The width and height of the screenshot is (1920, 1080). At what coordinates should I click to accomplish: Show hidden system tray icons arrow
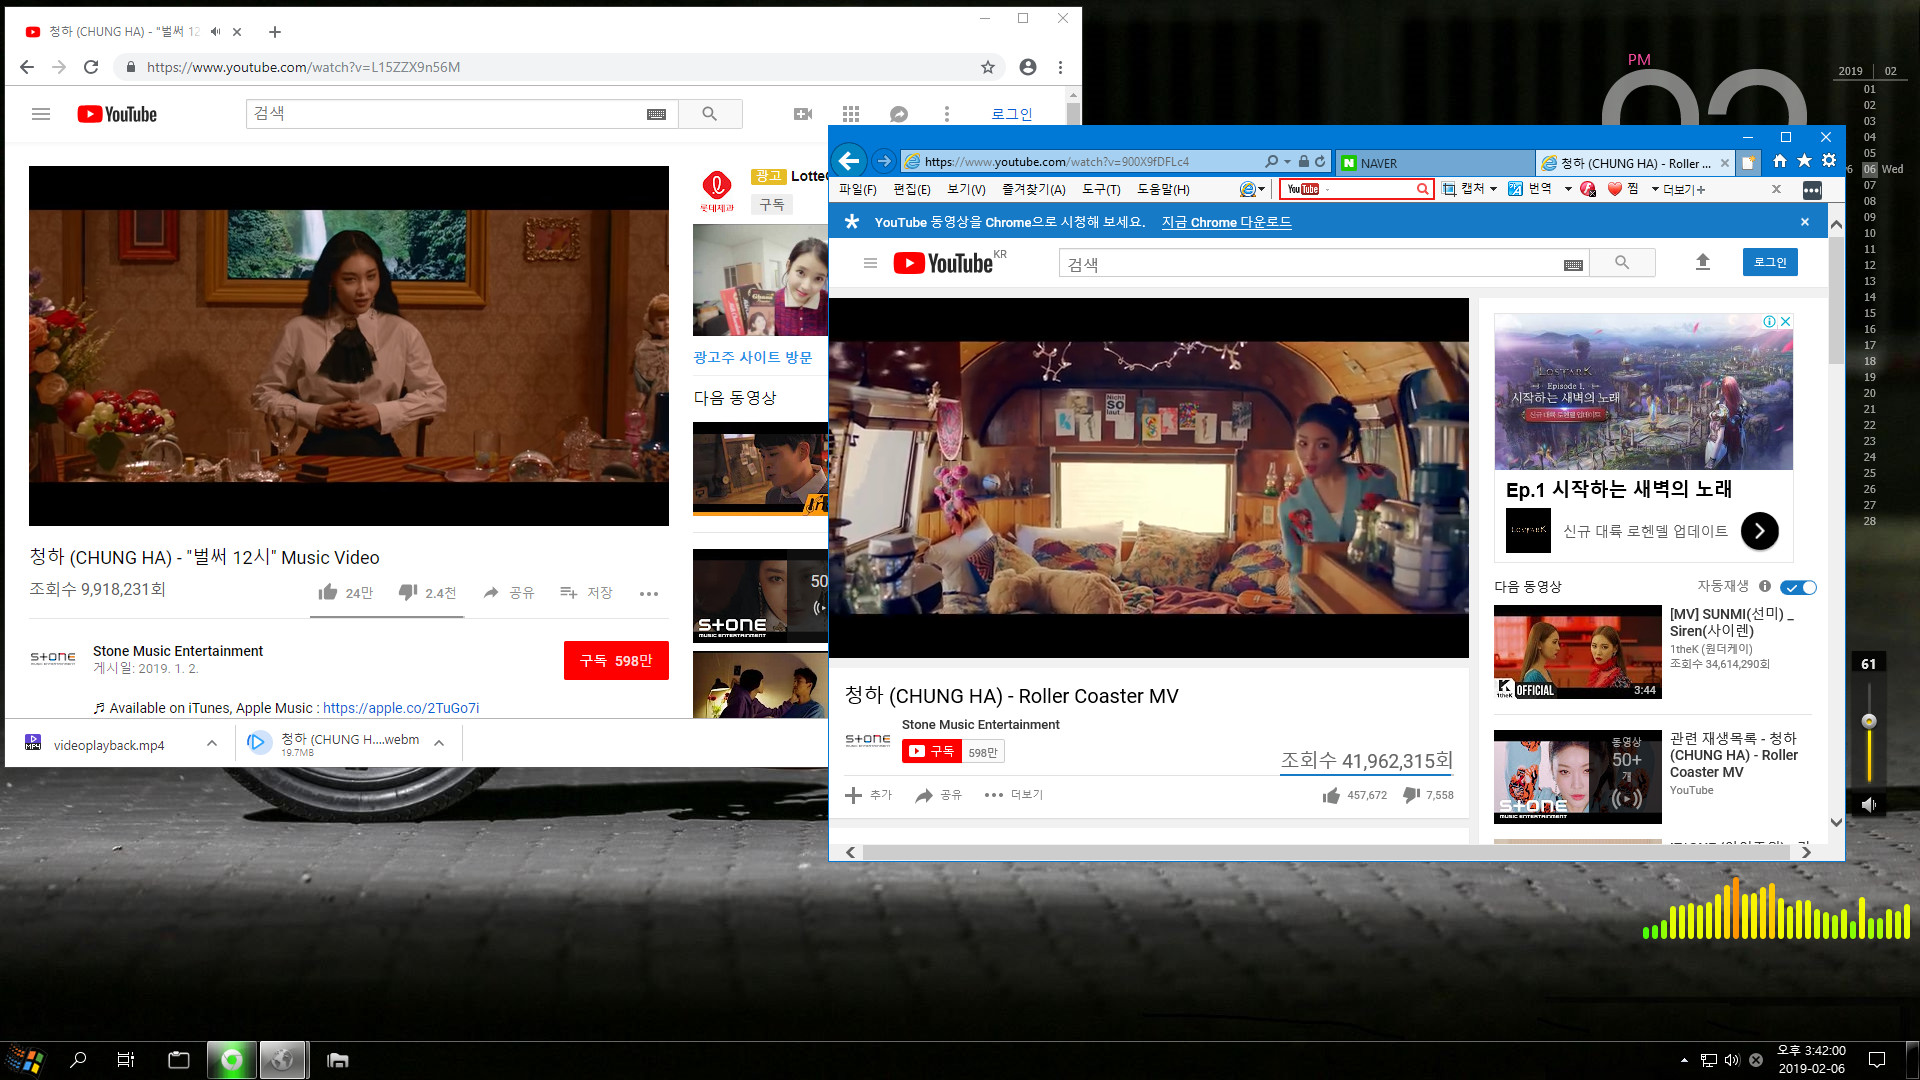coord(1684,1060)
